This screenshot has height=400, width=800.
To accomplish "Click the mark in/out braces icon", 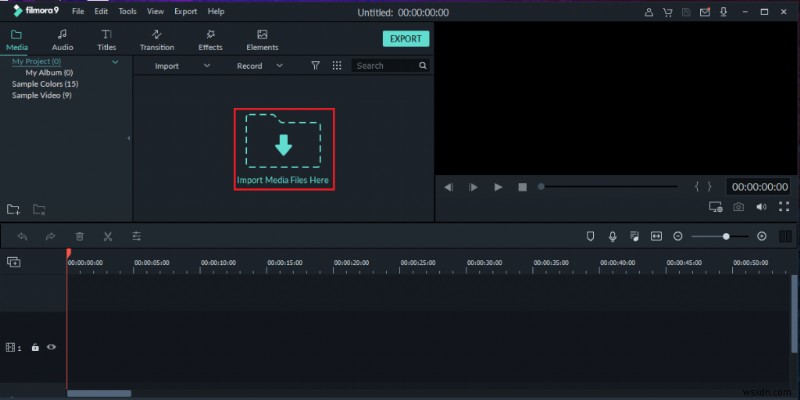I will tap(703, 187).
